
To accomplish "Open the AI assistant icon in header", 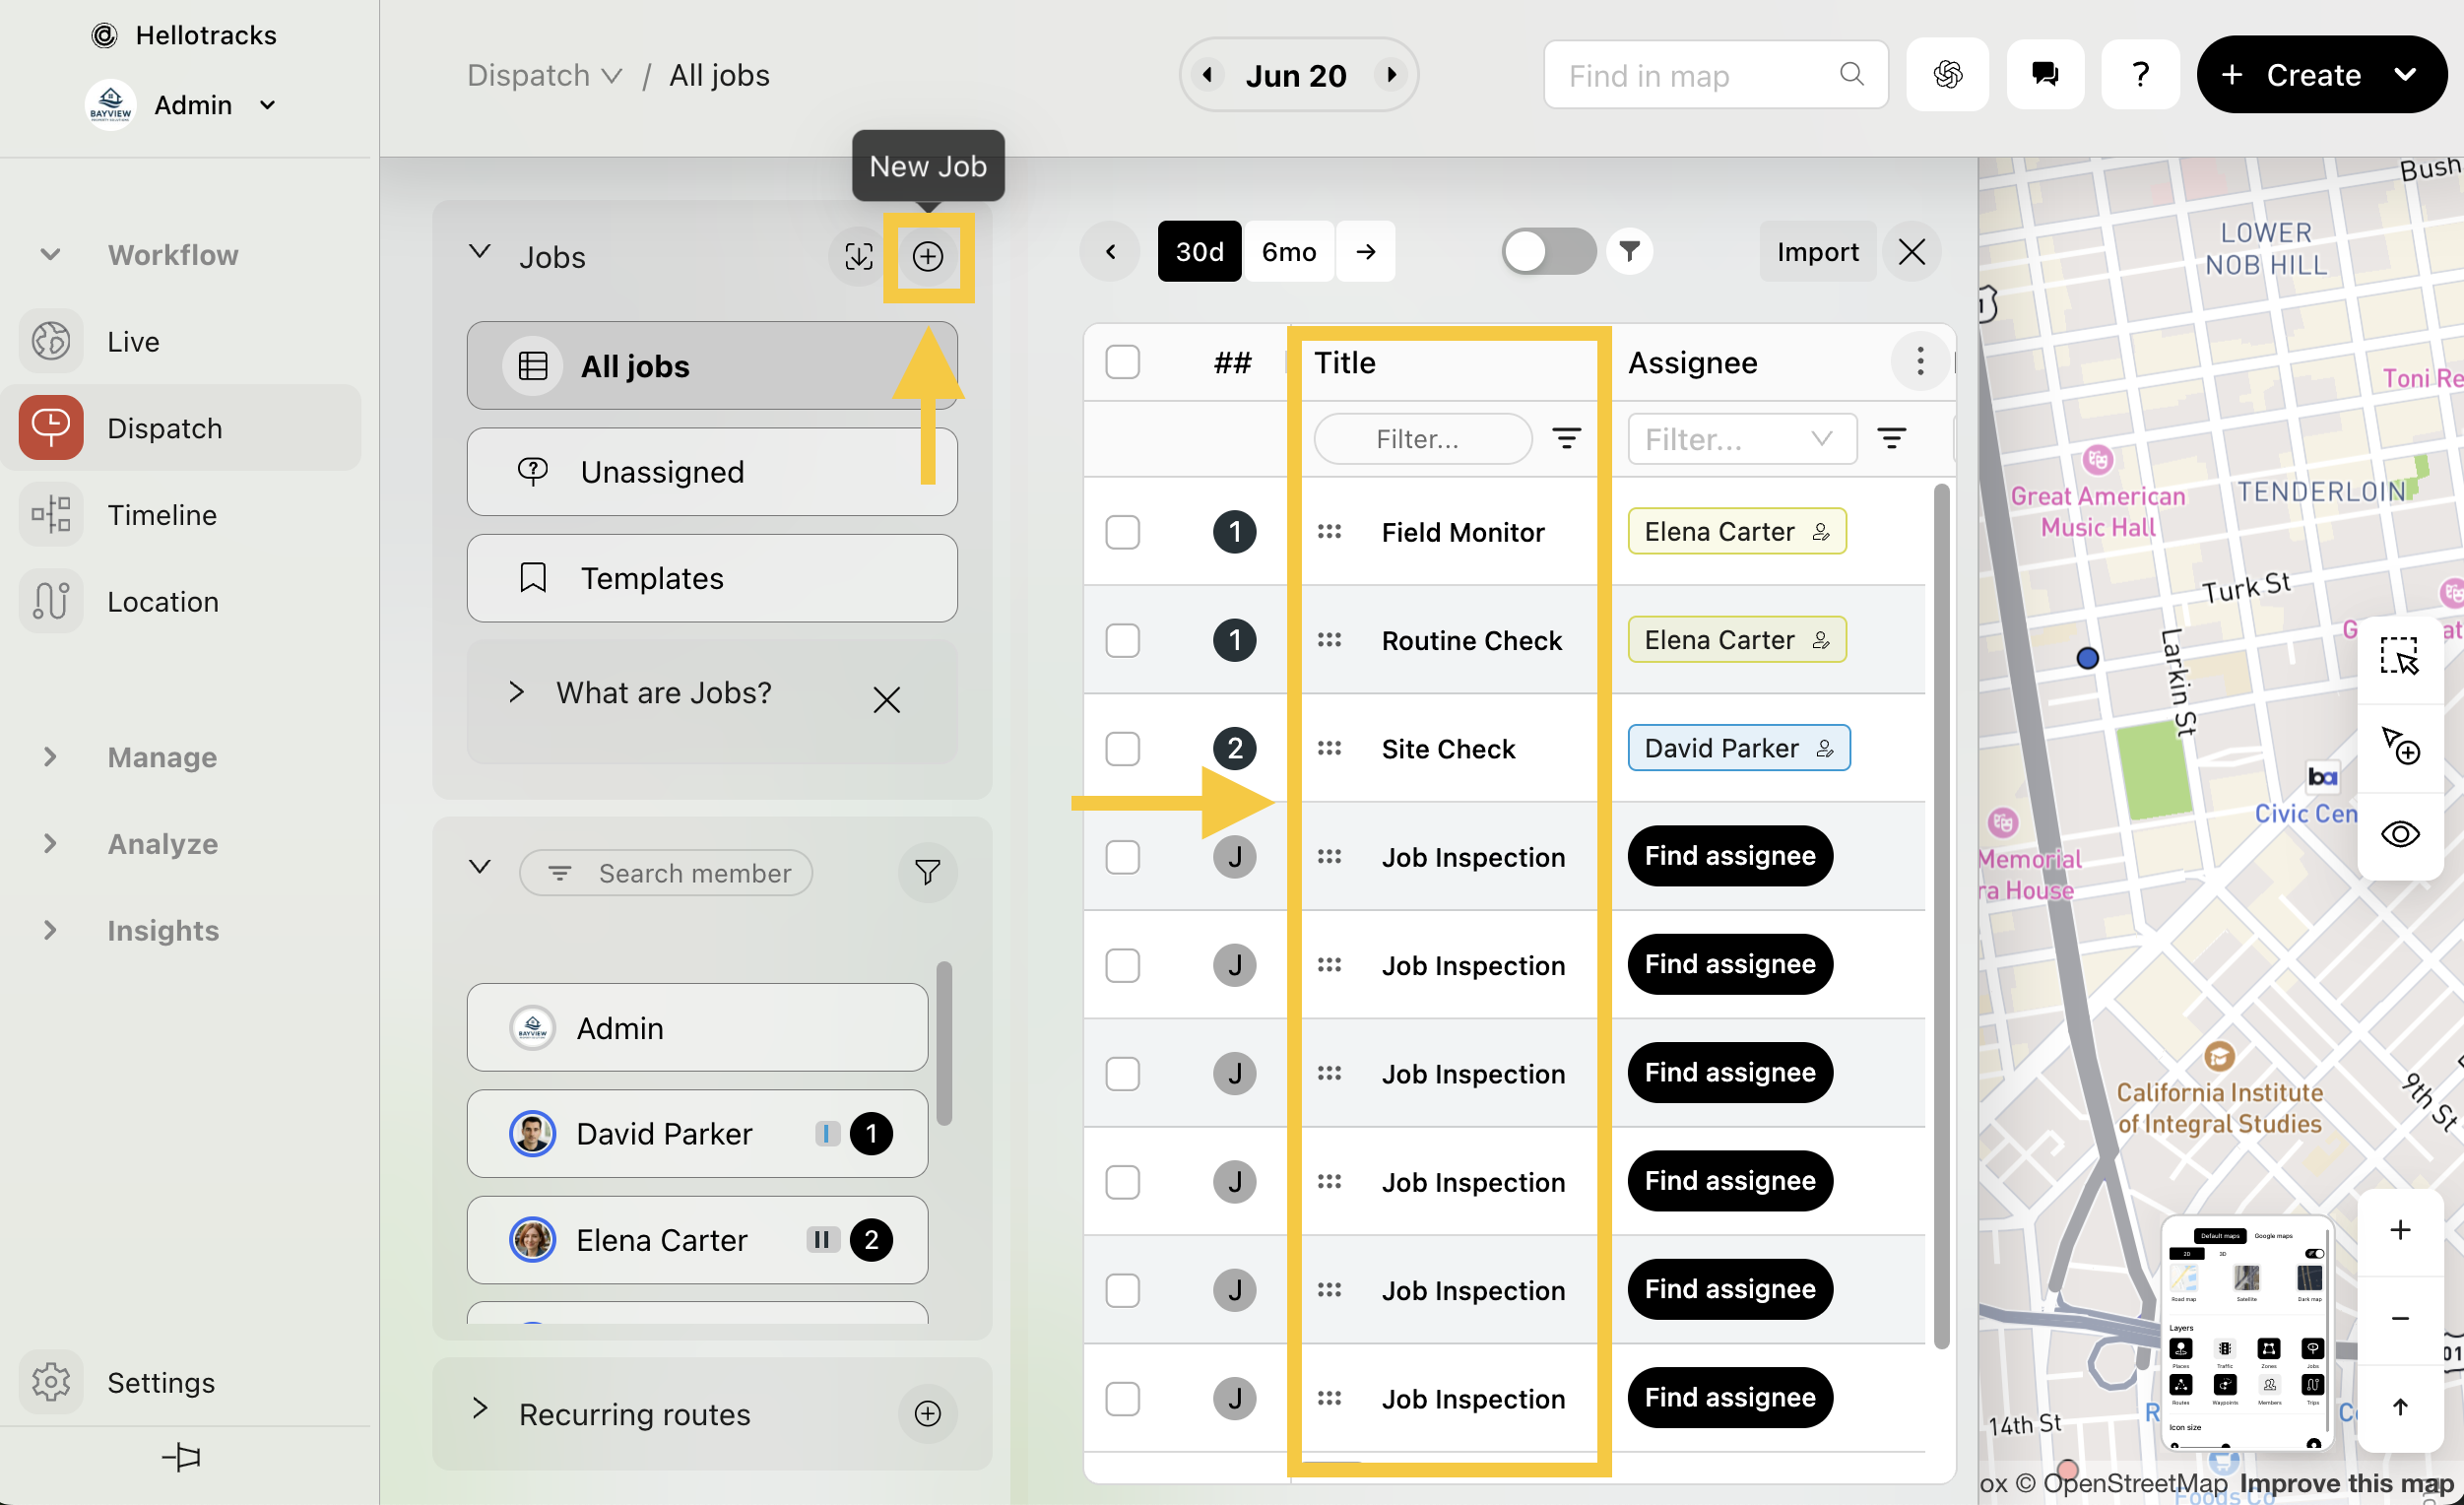I will 1946,74.
